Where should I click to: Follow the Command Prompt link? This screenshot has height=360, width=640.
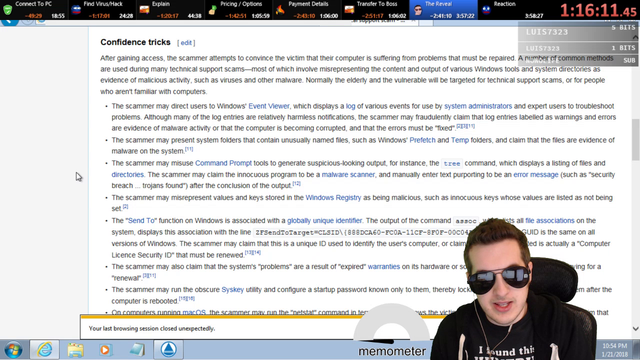tap(223, 163)
